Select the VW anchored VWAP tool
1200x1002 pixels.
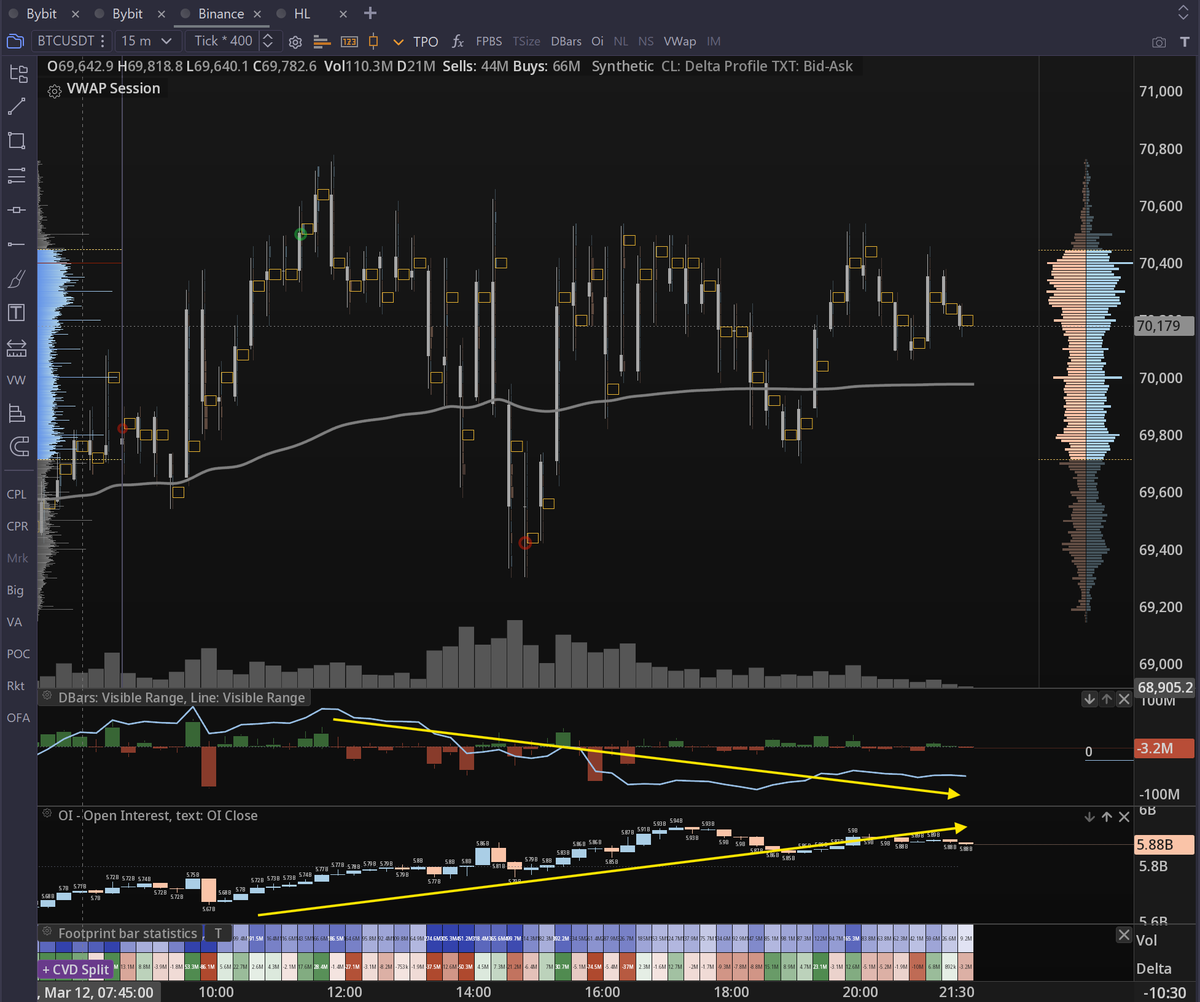point(16,381)
